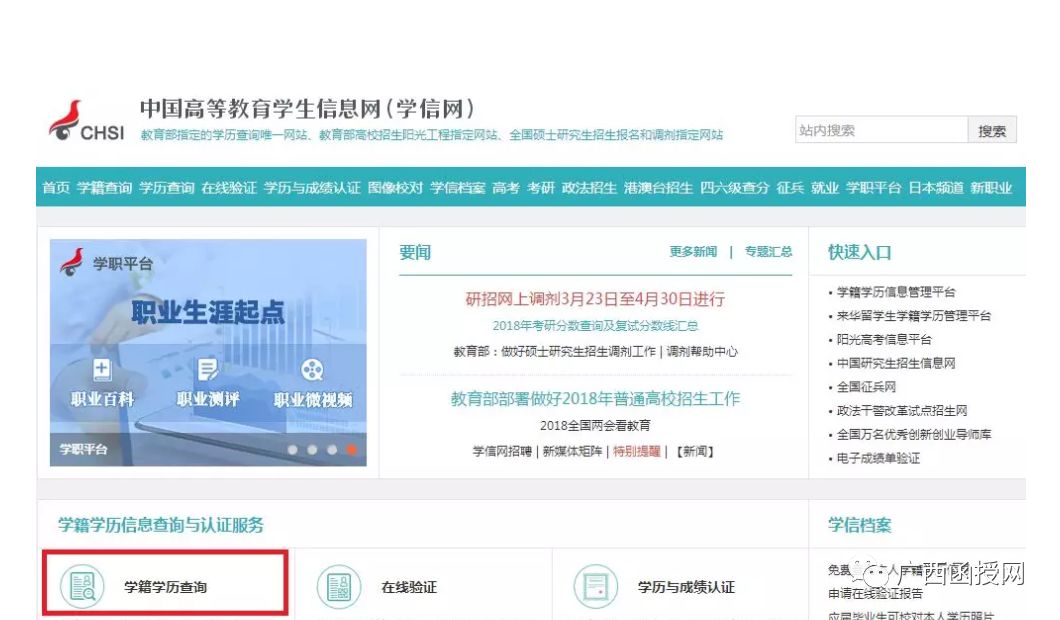
Task: Click red 特别提醒 link
Action: [x=636, y=451]
